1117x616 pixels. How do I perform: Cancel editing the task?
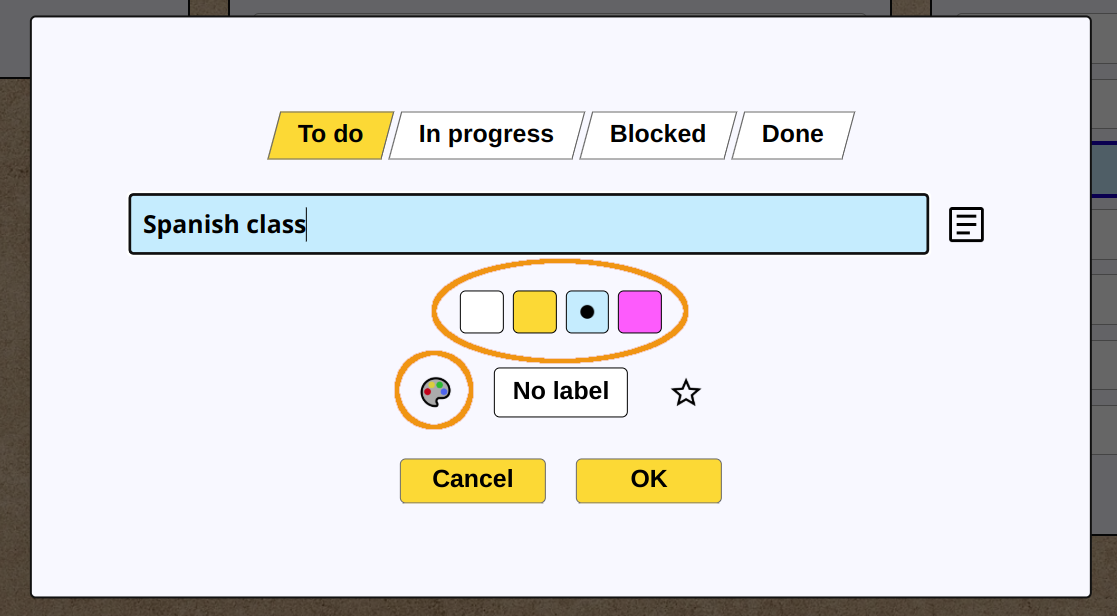click(x=473, y=481)
